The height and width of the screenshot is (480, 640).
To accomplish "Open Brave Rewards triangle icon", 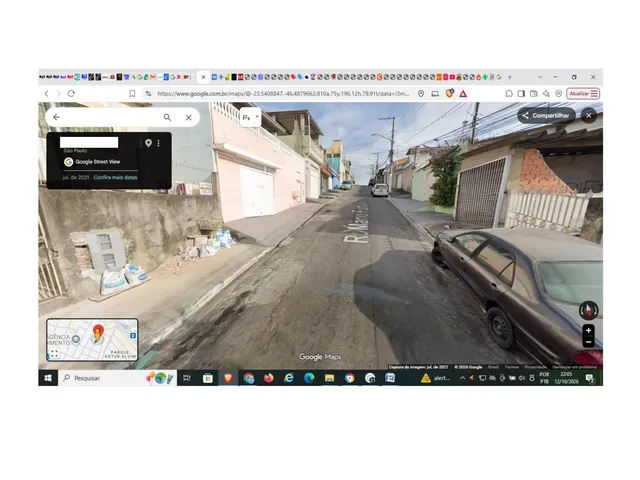I will coord(463,93).
